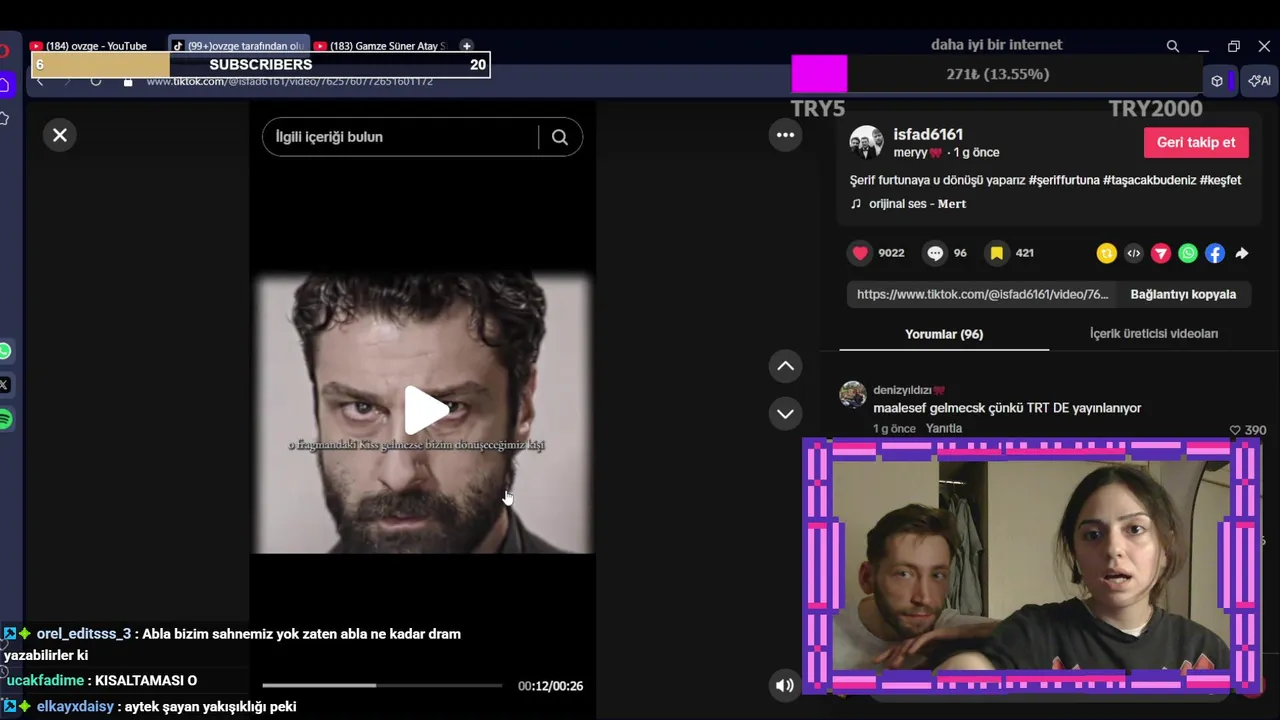Screen dimensions: 1280x720
Task: Open the three-dots more options menu
Action: click(786, 135)
